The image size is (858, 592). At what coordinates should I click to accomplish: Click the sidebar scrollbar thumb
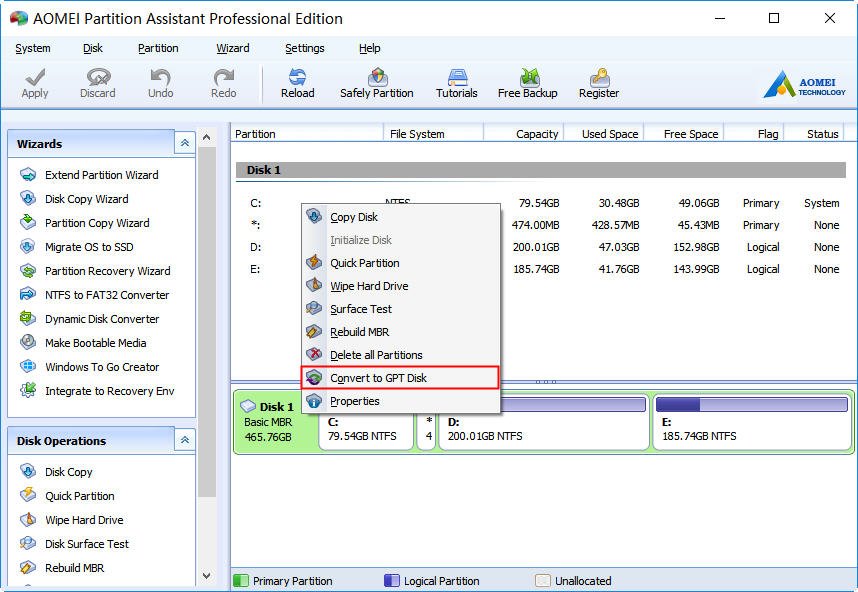206,322
